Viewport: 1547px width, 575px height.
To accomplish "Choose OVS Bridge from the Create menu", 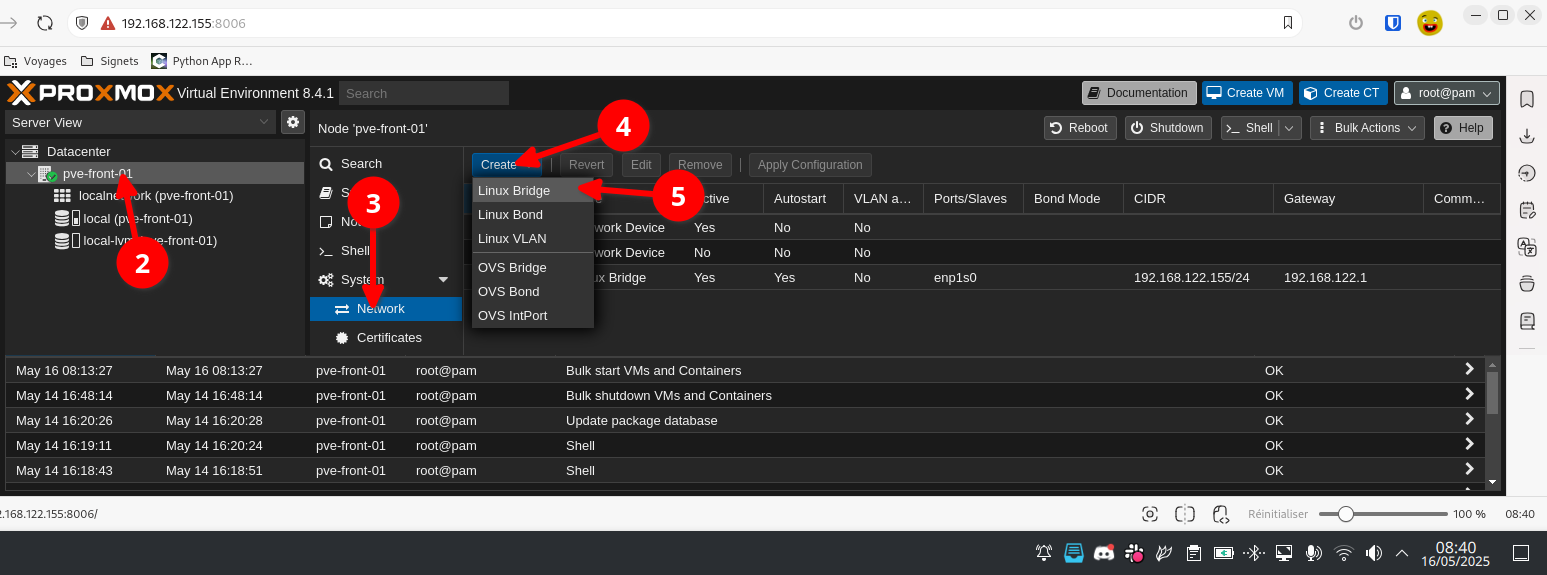I will point(512,268).
